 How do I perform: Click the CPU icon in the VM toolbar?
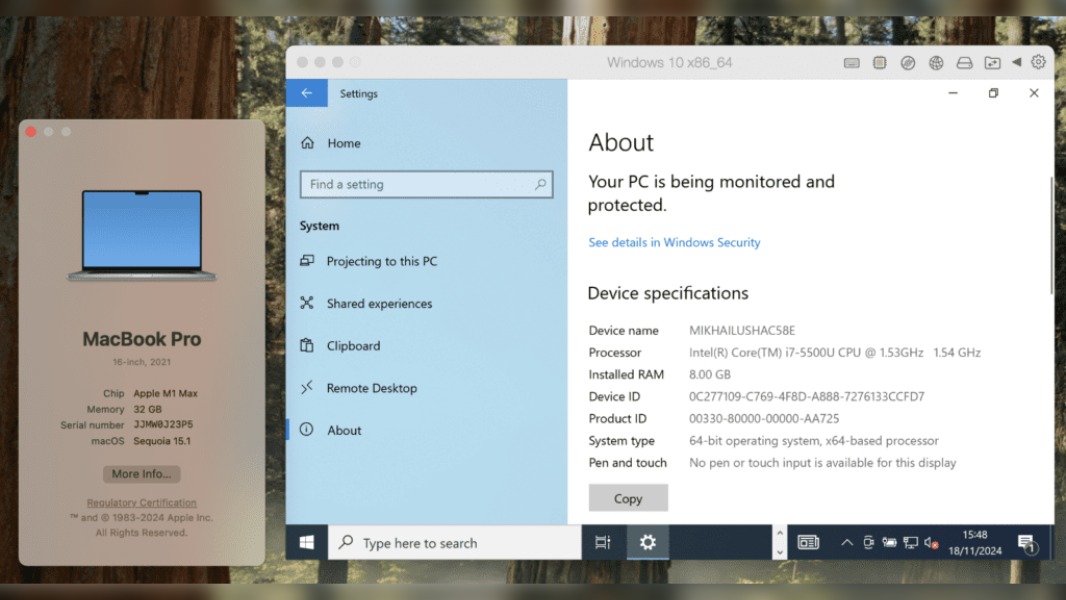tap(880, 62)
